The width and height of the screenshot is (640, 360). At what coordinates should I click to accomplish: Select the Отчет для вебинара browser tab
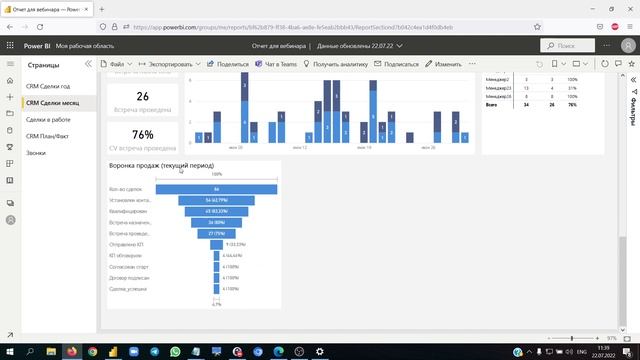47,9
